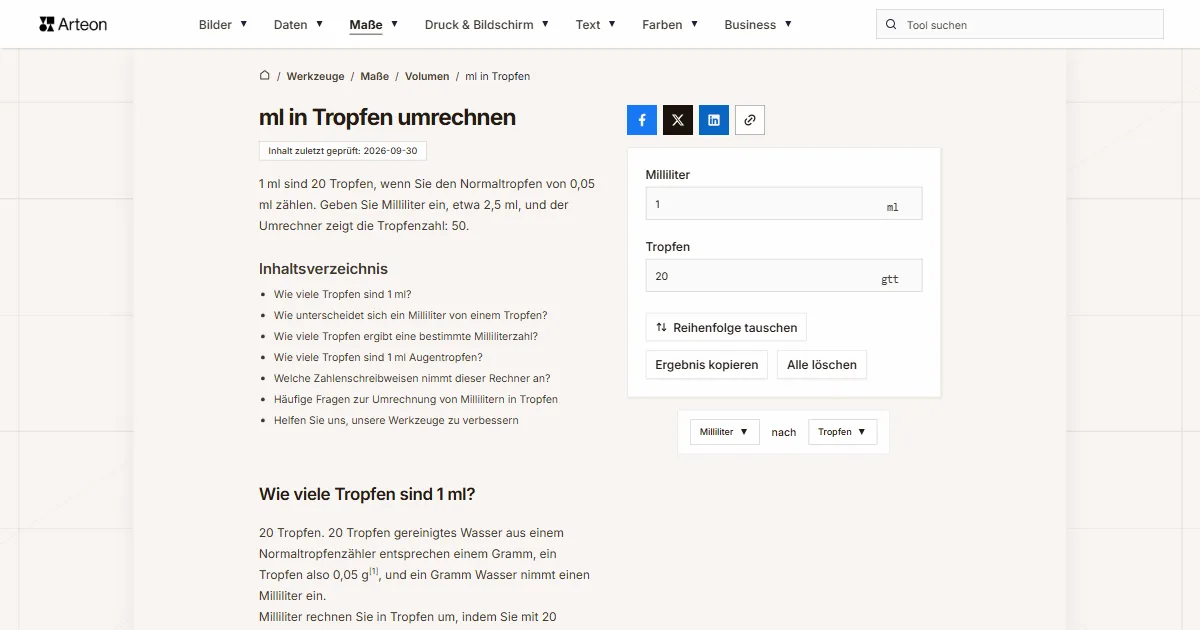Jump to 'Häufige Fragen' section
1200x630 pixels.
(416, 399)
